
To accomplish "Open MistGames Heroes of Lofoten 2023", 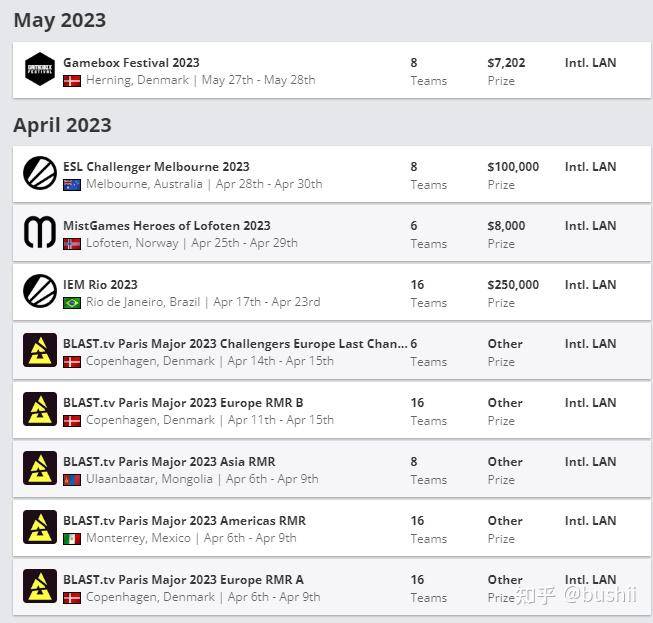I will pyautogui.click(x=167, y=226).
